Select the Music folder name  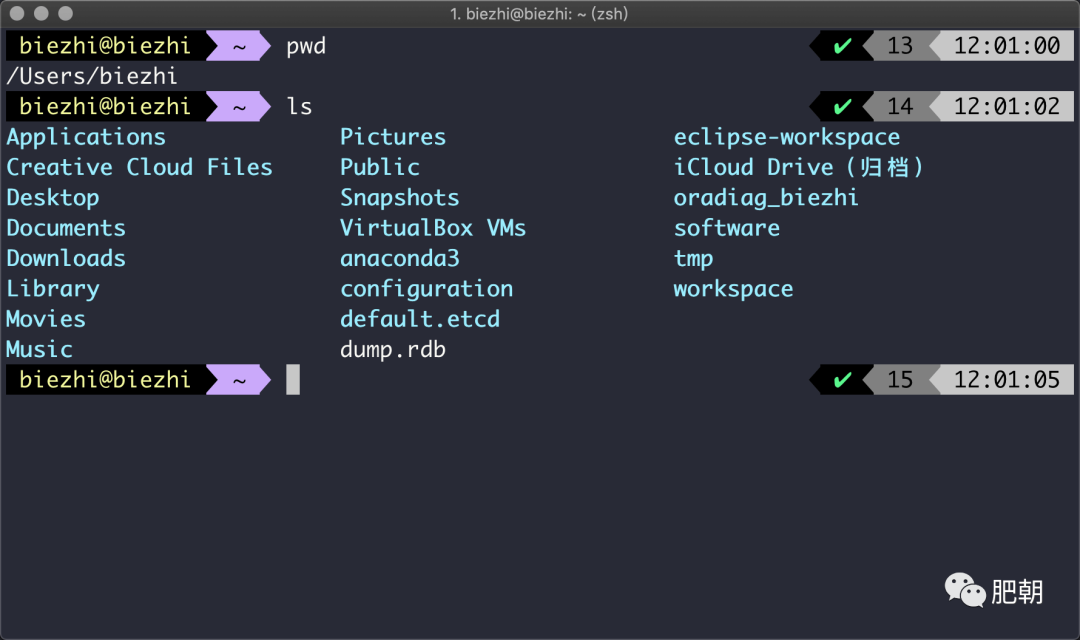tap(39, 349)
